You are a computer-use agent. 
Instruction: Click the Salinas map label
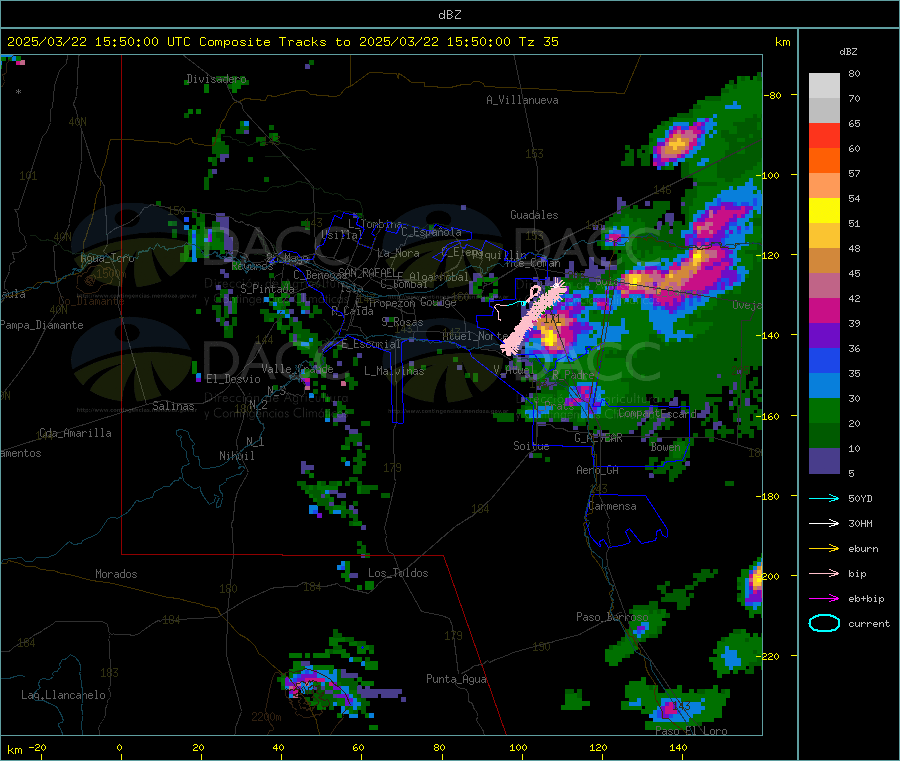click(x=173, y=406)
